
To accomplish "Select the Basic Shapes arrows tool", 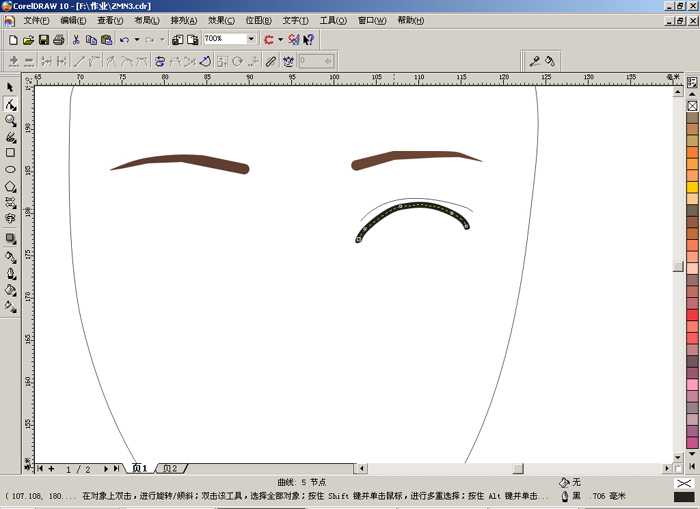I will click(x=10, y=202).
